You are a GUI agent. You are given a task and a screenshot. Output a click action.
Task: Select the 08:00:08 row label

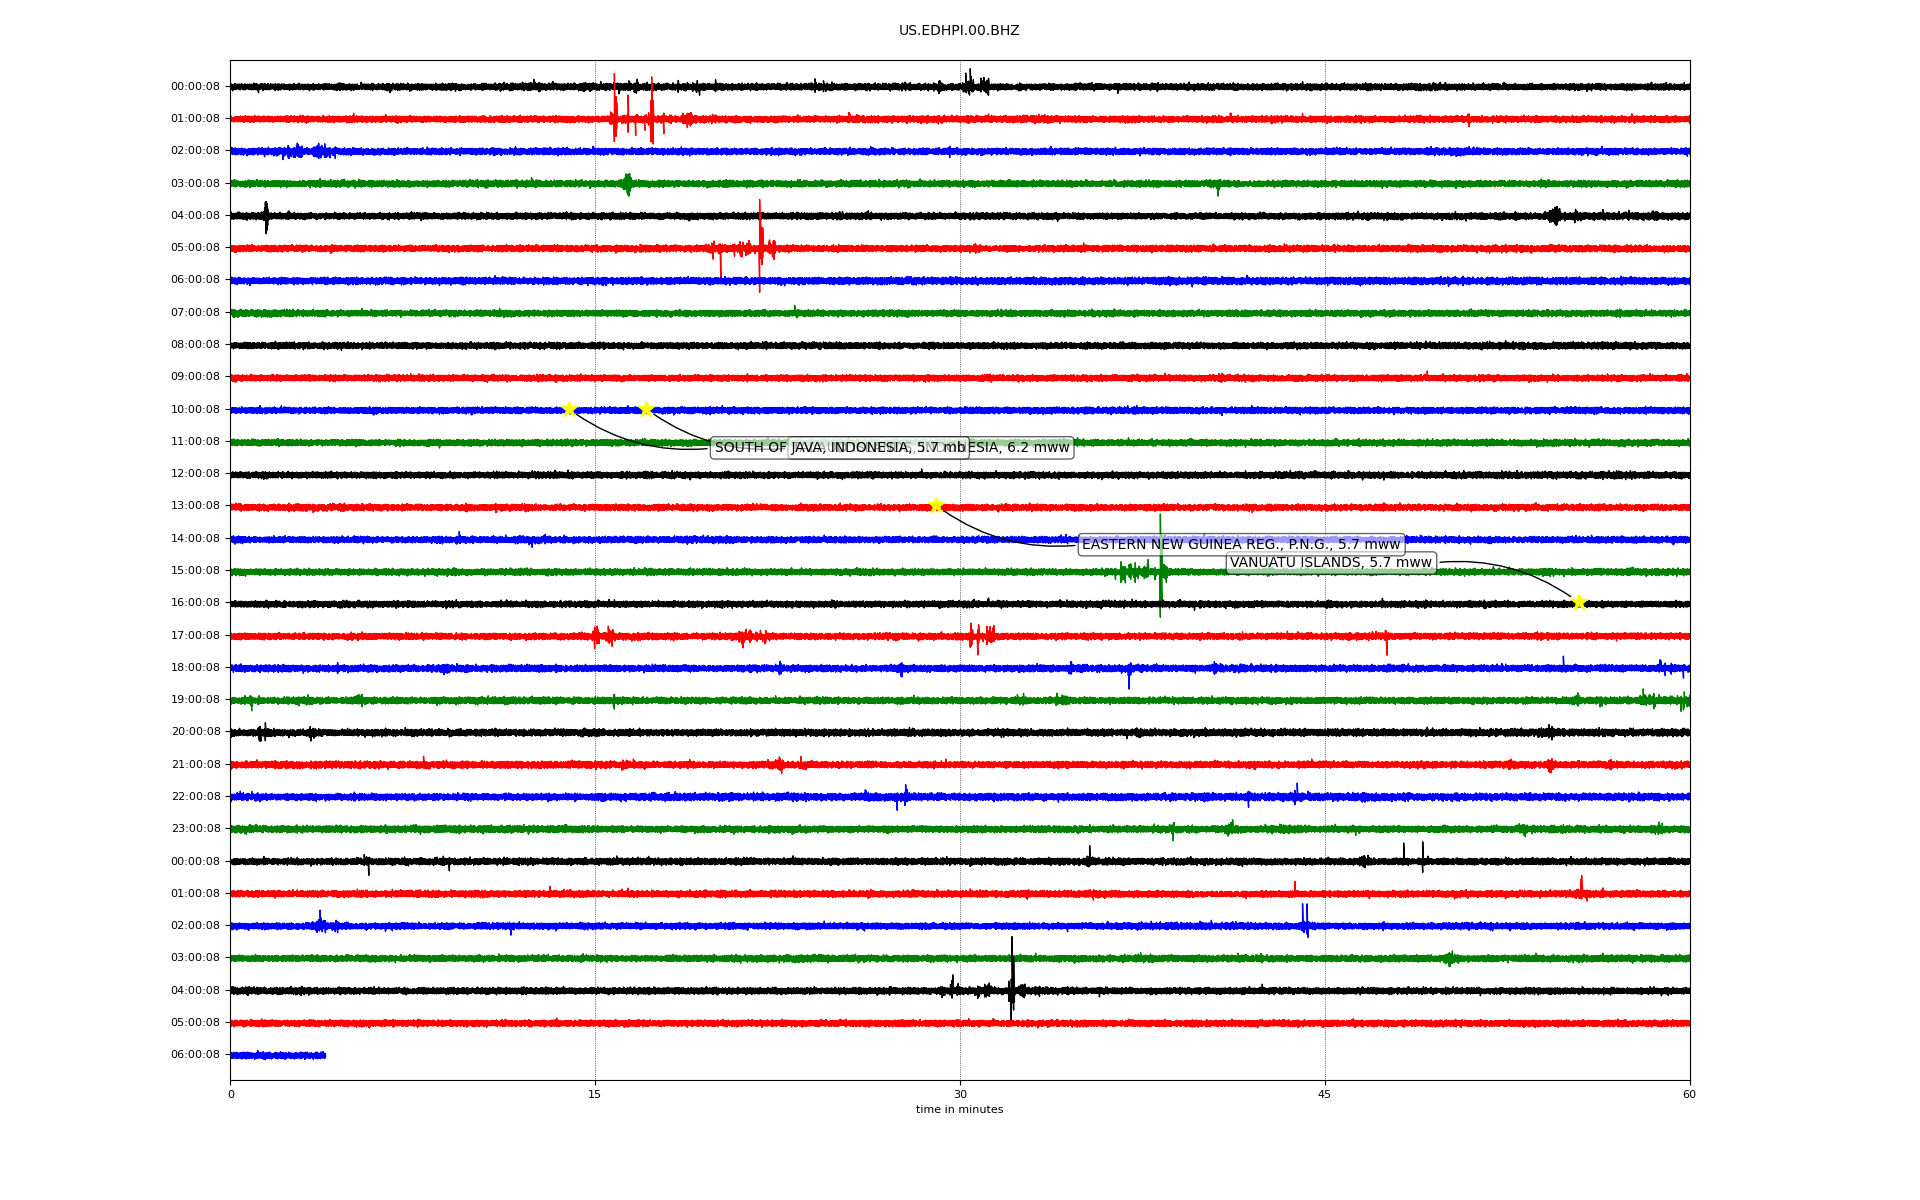(x=195, y=345)
